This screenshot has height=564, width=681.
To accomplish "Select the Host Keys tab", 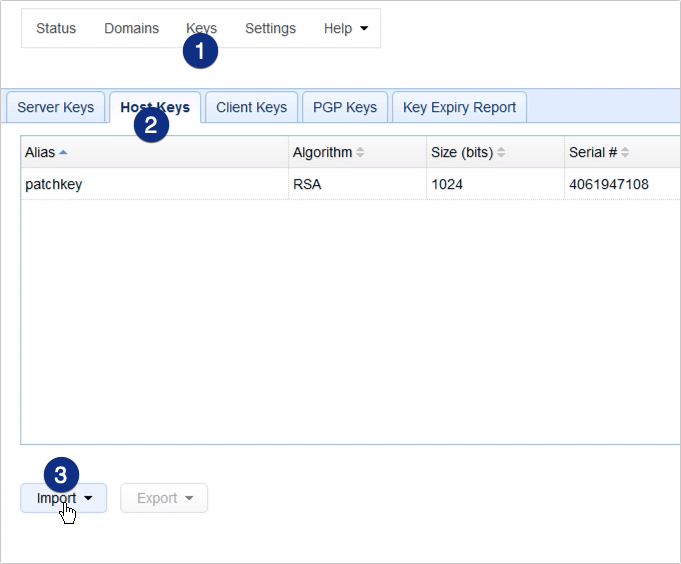I will click(155, 107).
